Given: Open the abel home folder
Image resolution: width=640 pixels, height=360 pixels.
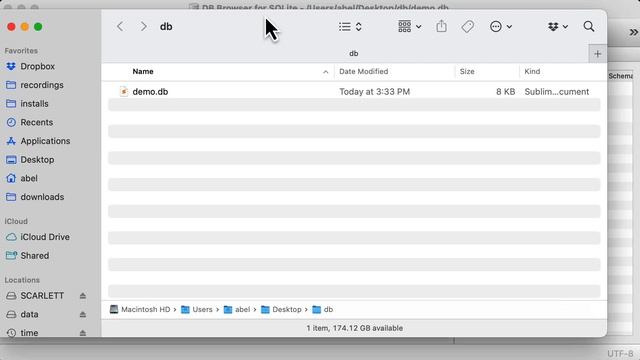Looking at the screenshot, I should 29,178.
